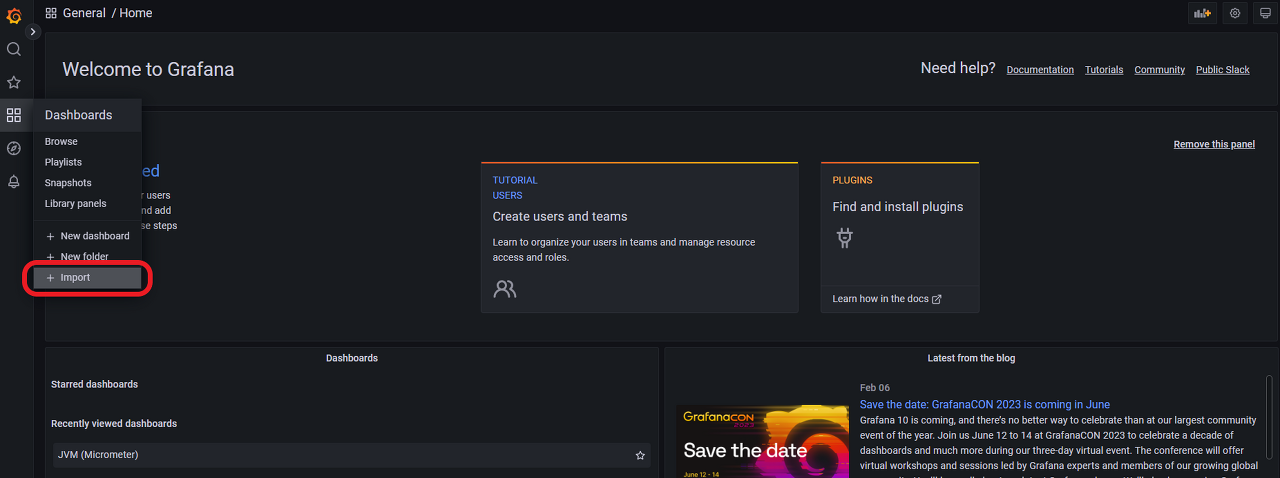Click the plug icon in the Plugins card
The image size is (1280, 478).
(844, 238)
